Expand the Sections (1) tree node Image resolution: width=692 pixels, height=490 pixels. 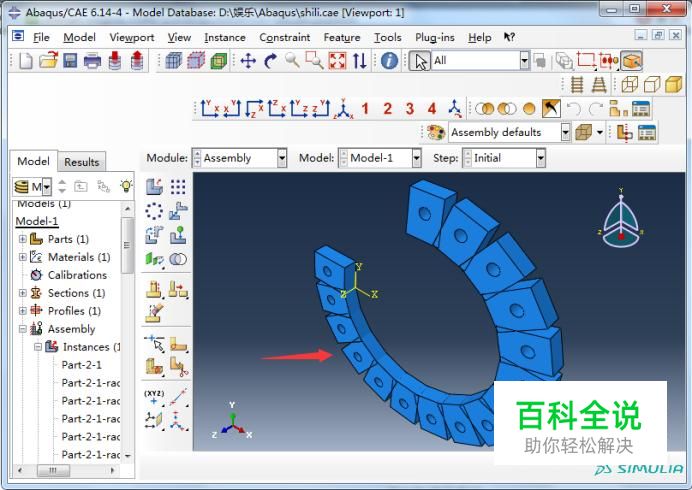(23, 293)
